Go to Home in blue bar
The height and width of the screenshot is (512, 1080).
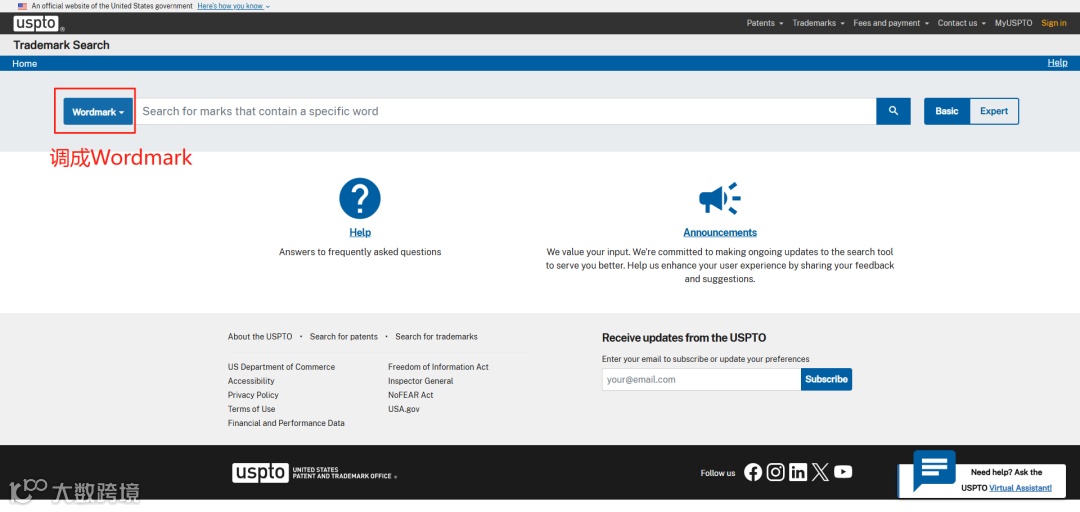(25, 63)
